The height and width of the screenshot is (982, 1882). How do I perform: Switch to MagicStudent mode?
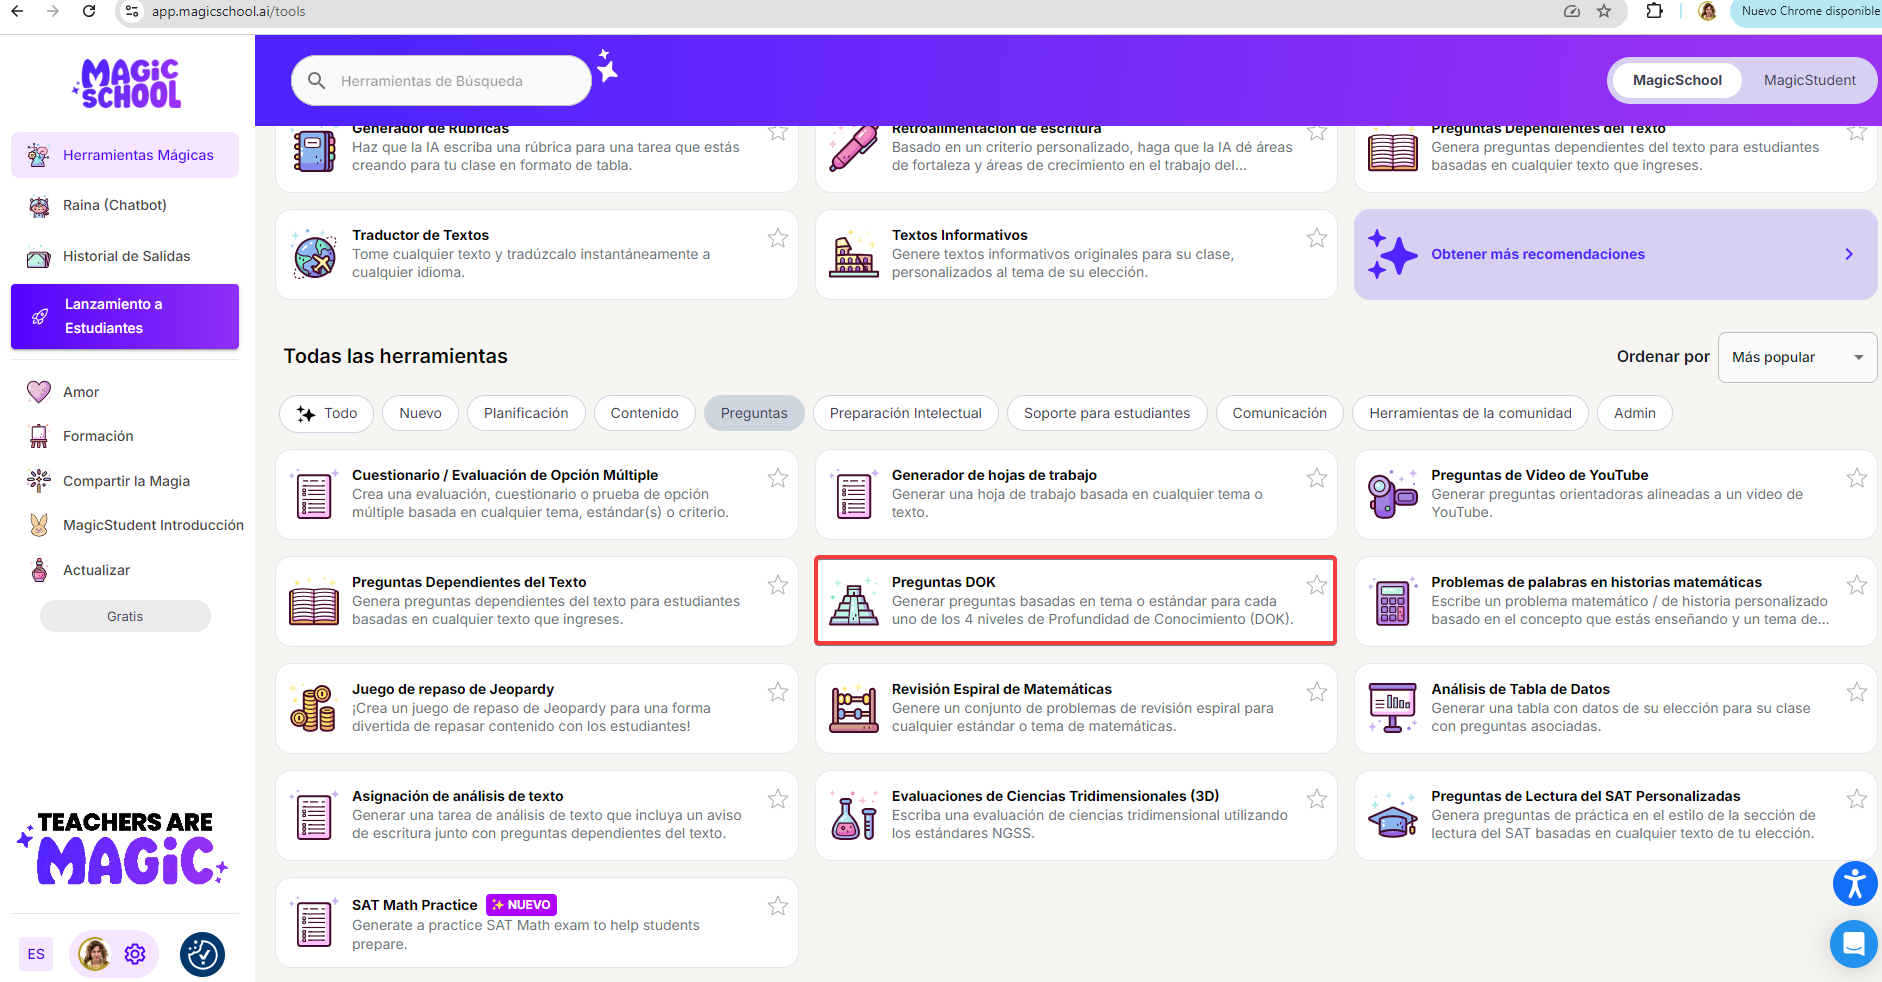pos(1808,80)
